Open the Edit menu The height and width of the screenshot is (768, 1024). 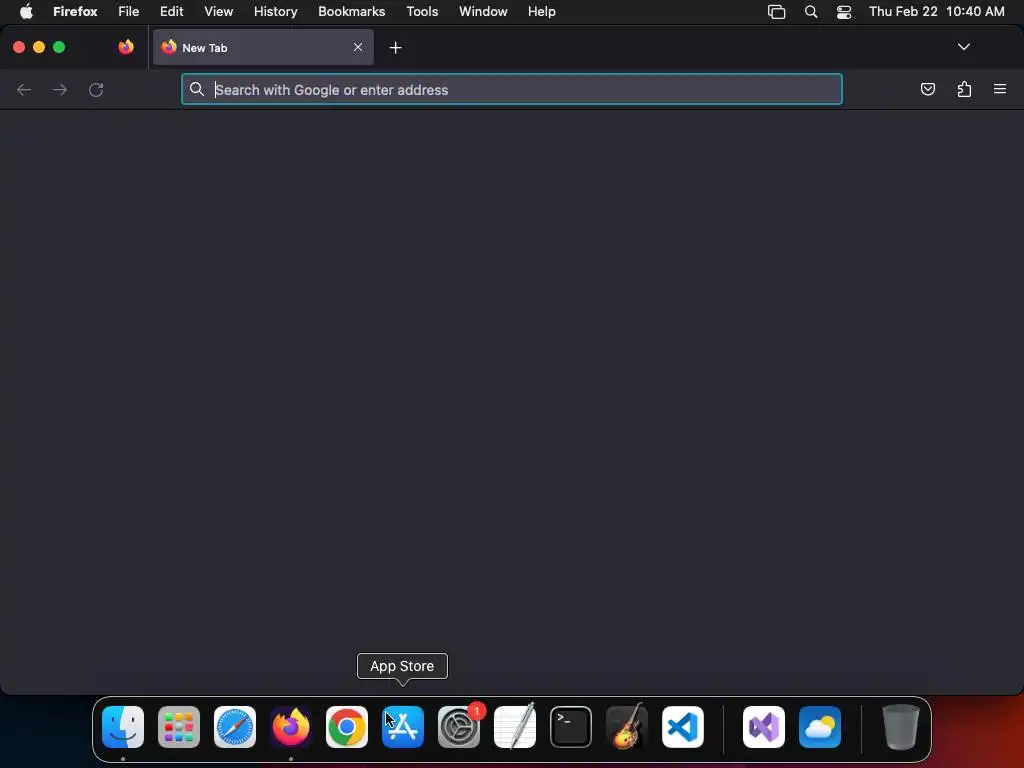pos(171,12)
